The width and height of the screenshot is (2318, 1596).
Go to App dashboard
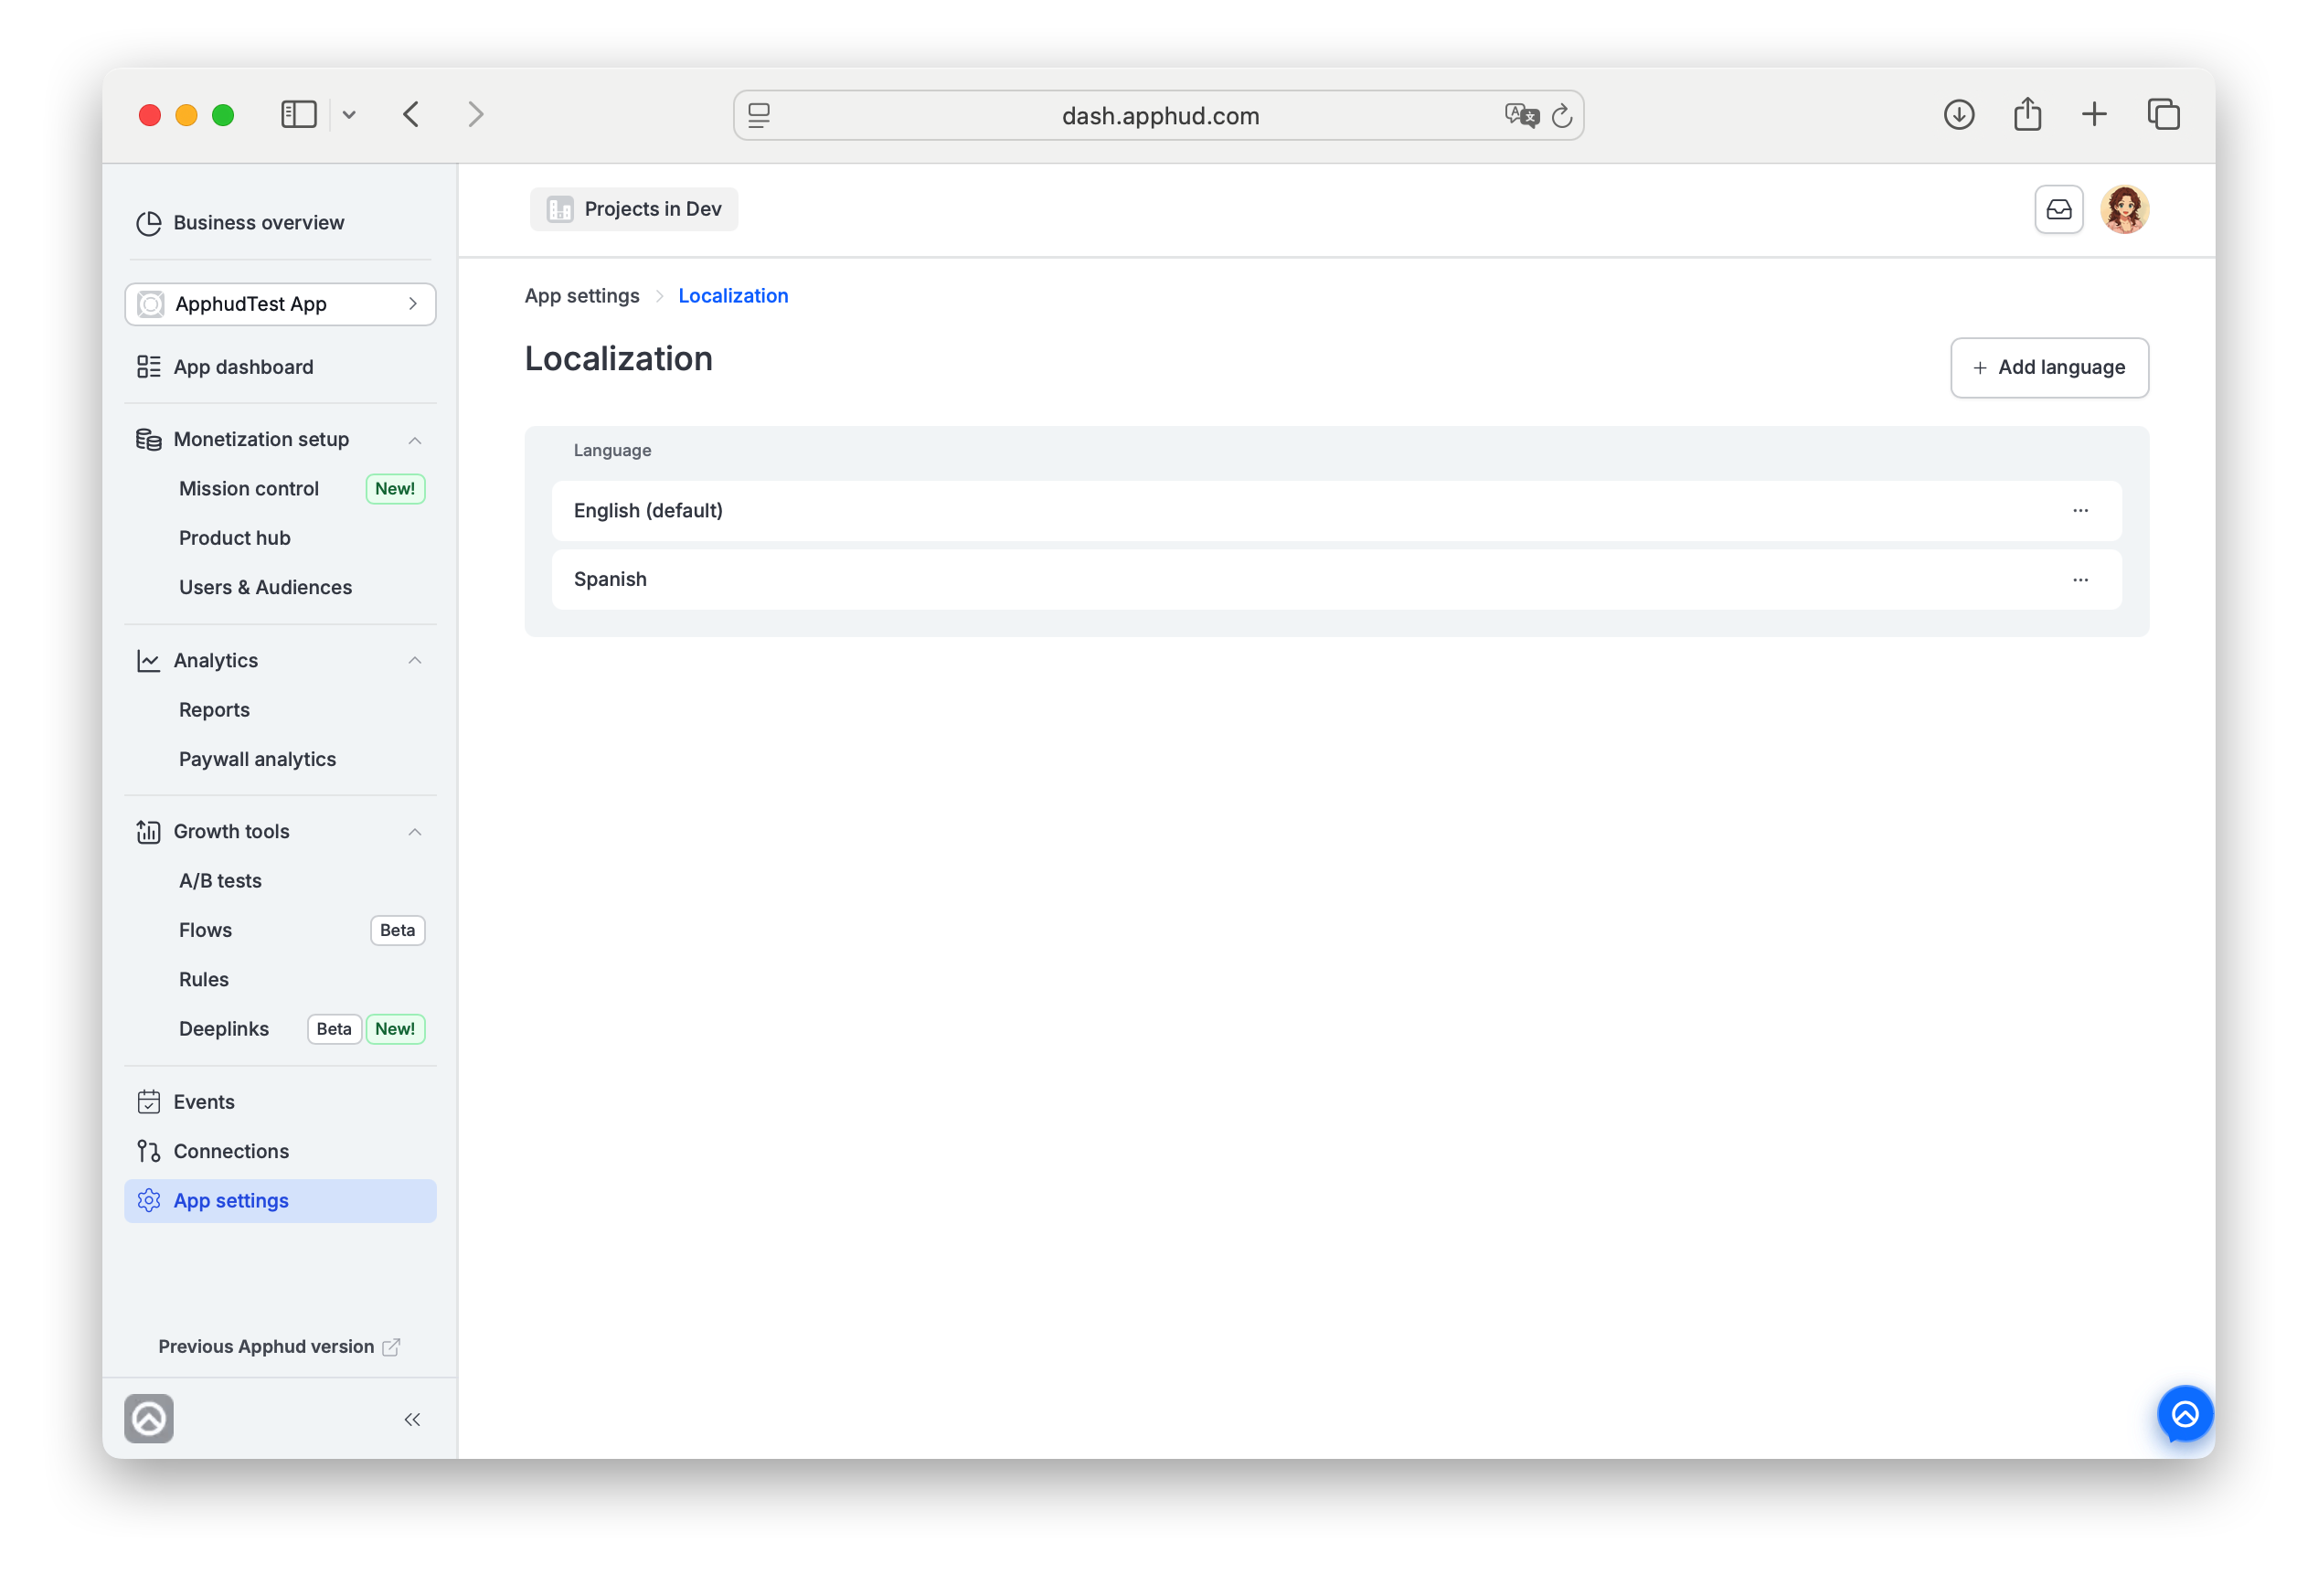(x=243, y=367)
